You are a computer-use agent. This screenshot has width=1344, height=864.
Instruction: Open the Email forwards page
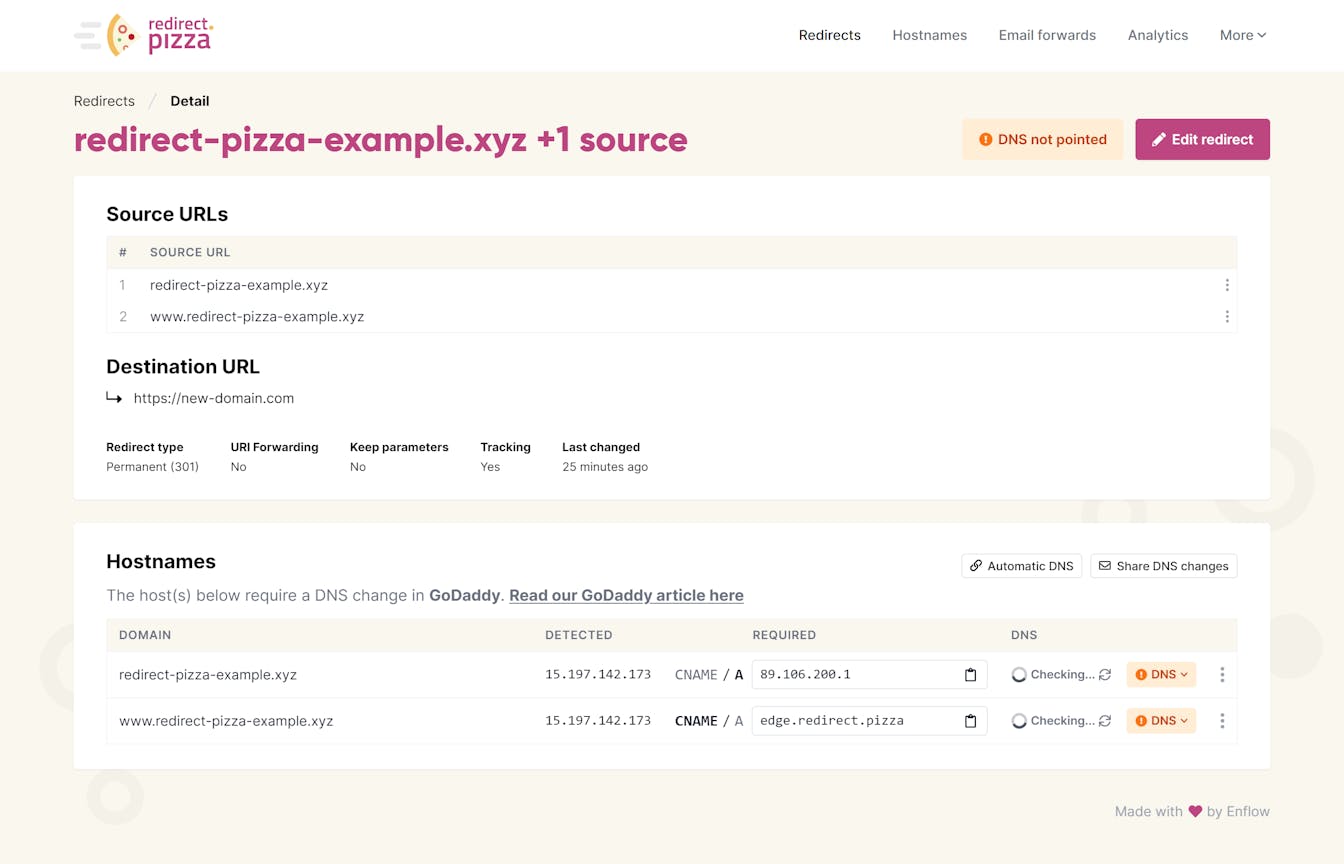[x=1047, y=35]
